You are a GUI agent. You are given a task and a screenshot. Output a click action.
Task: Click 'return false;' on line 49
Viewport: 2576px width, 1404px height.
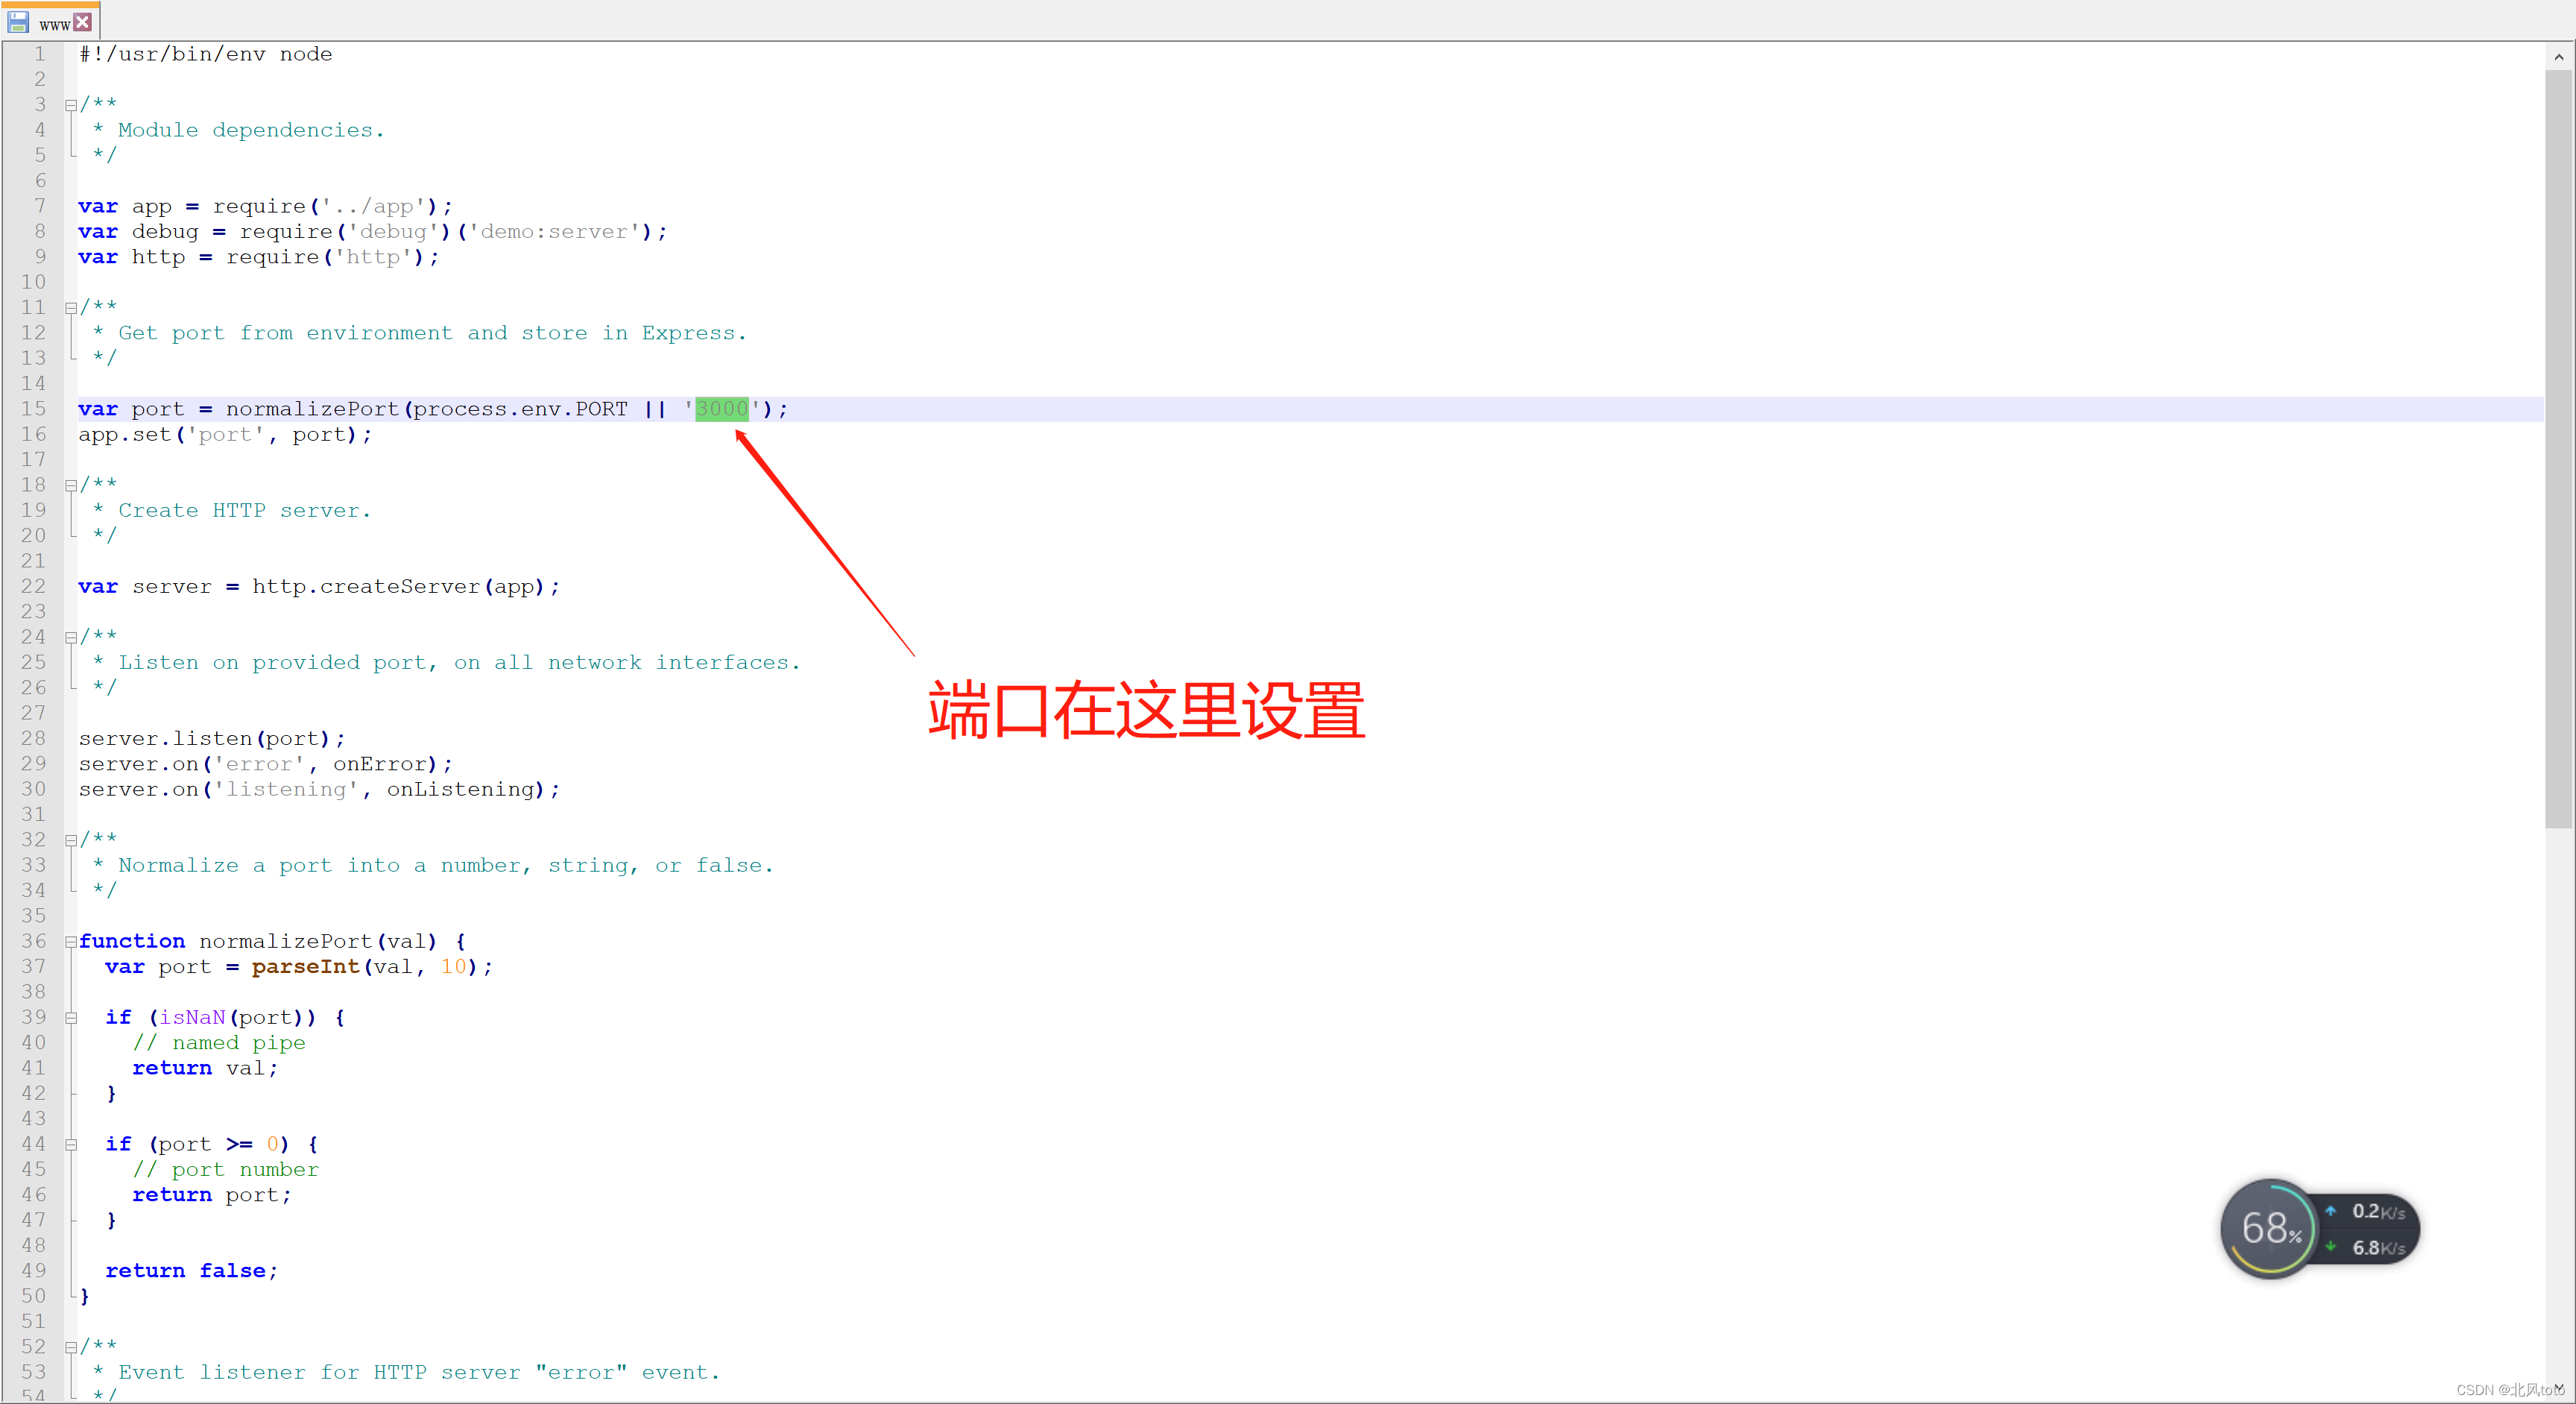tap(192, 1271)
